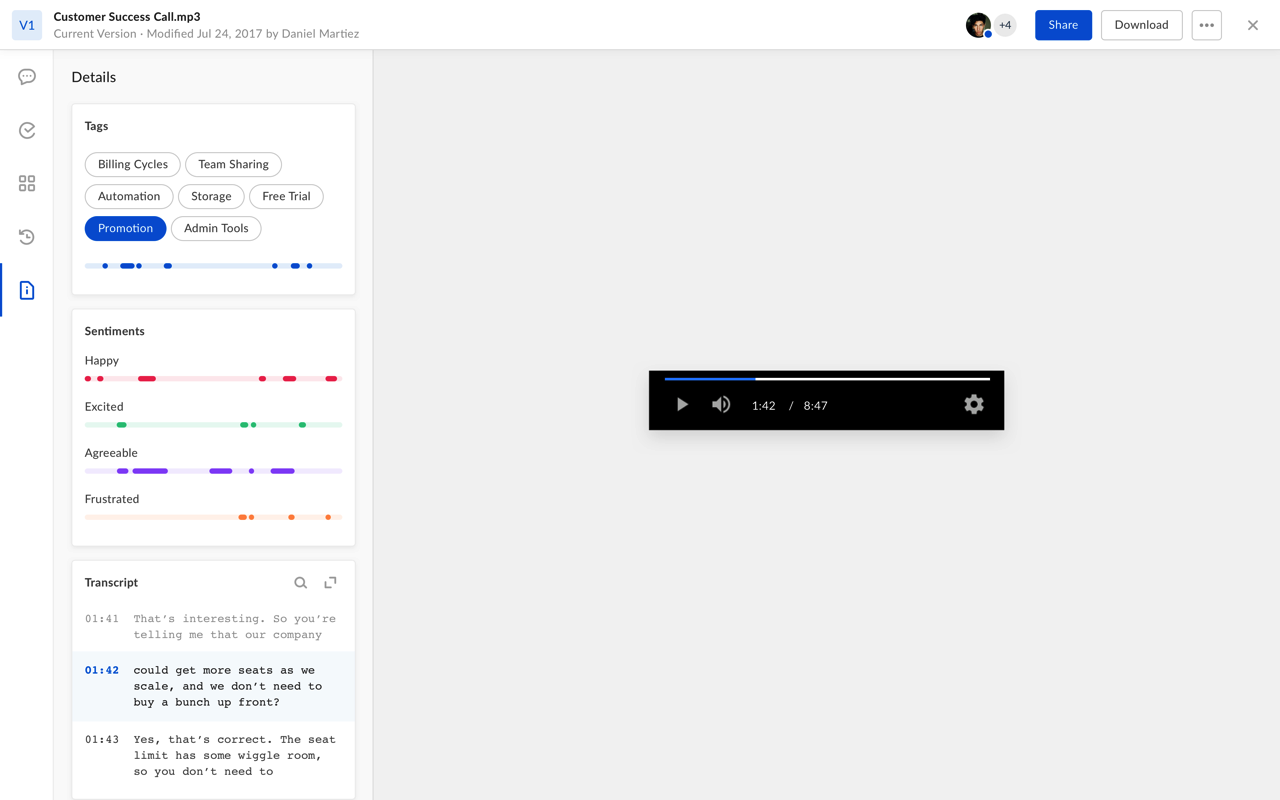Mute the audio with speaker icon
This screenshot has width=1280, height=800.
[x=721, y=405]
